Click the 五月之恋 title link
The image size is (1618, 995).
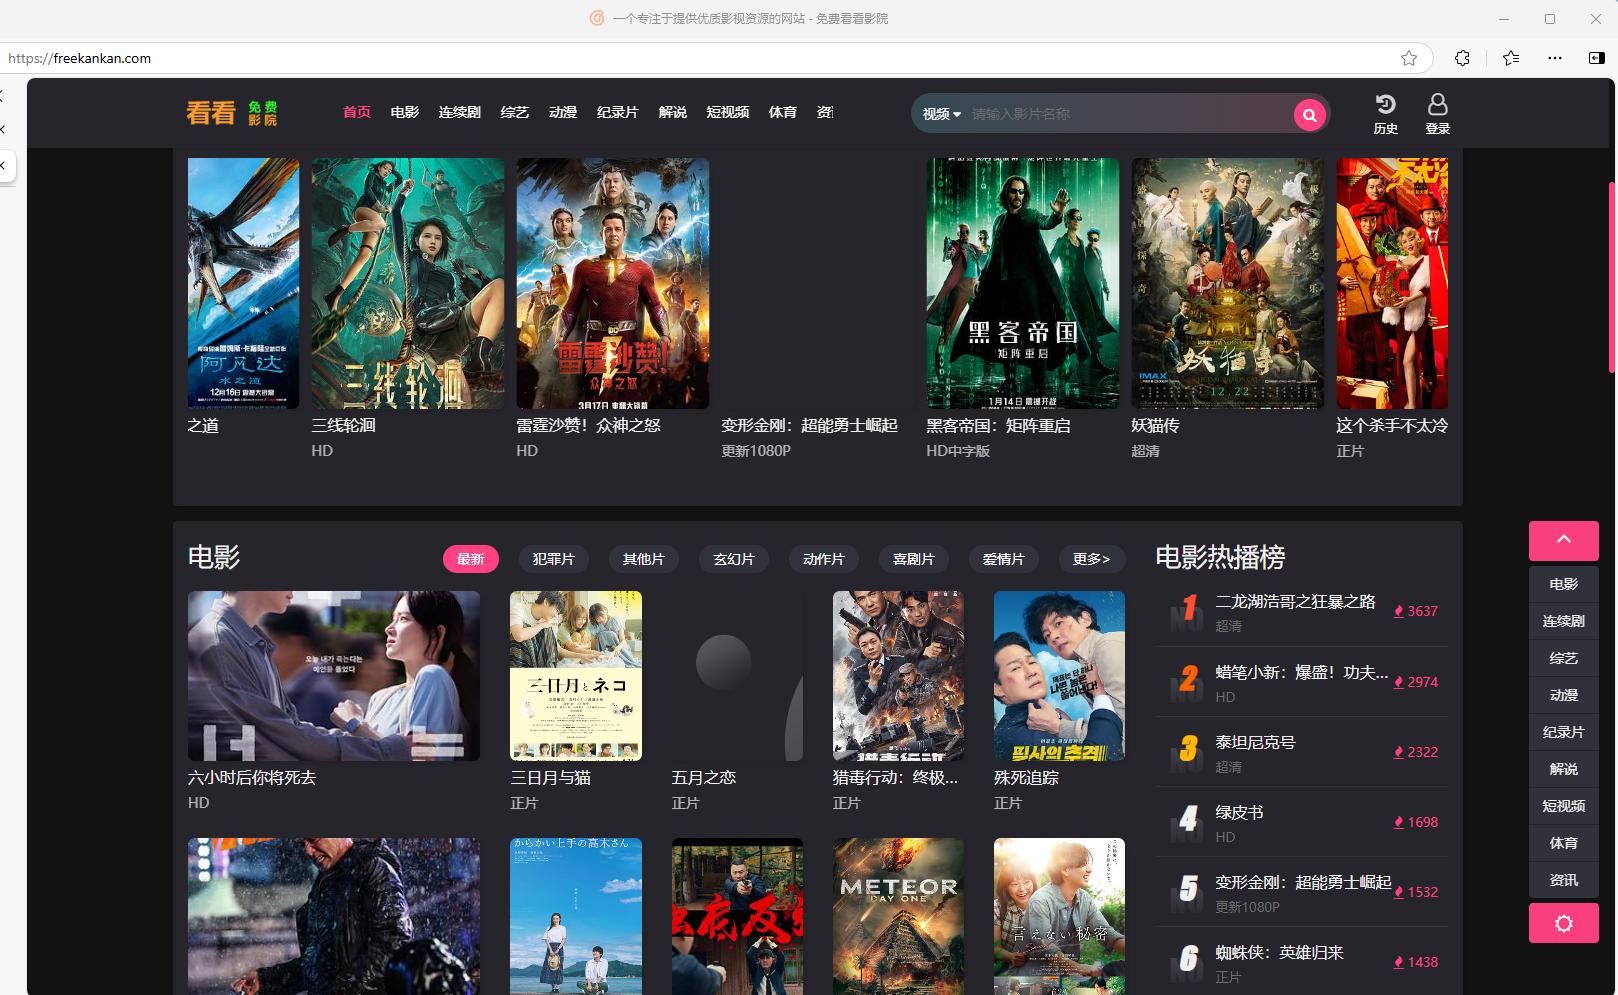[x=704, y=777]
